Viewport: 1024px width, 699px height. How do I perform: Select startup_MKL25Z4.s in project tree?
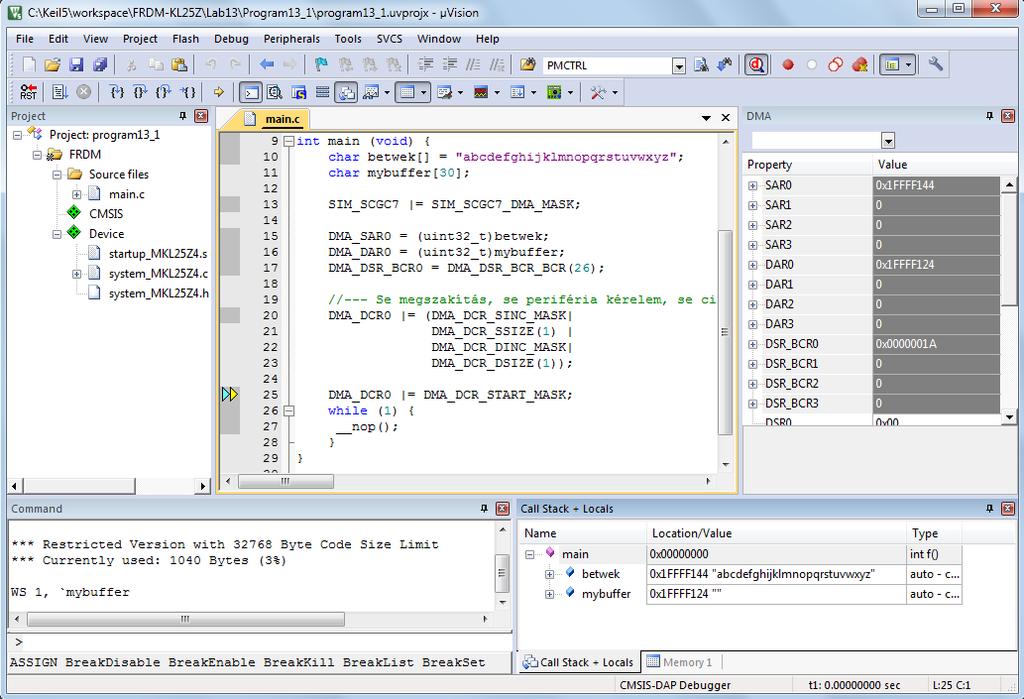click(x=157, y=253)
